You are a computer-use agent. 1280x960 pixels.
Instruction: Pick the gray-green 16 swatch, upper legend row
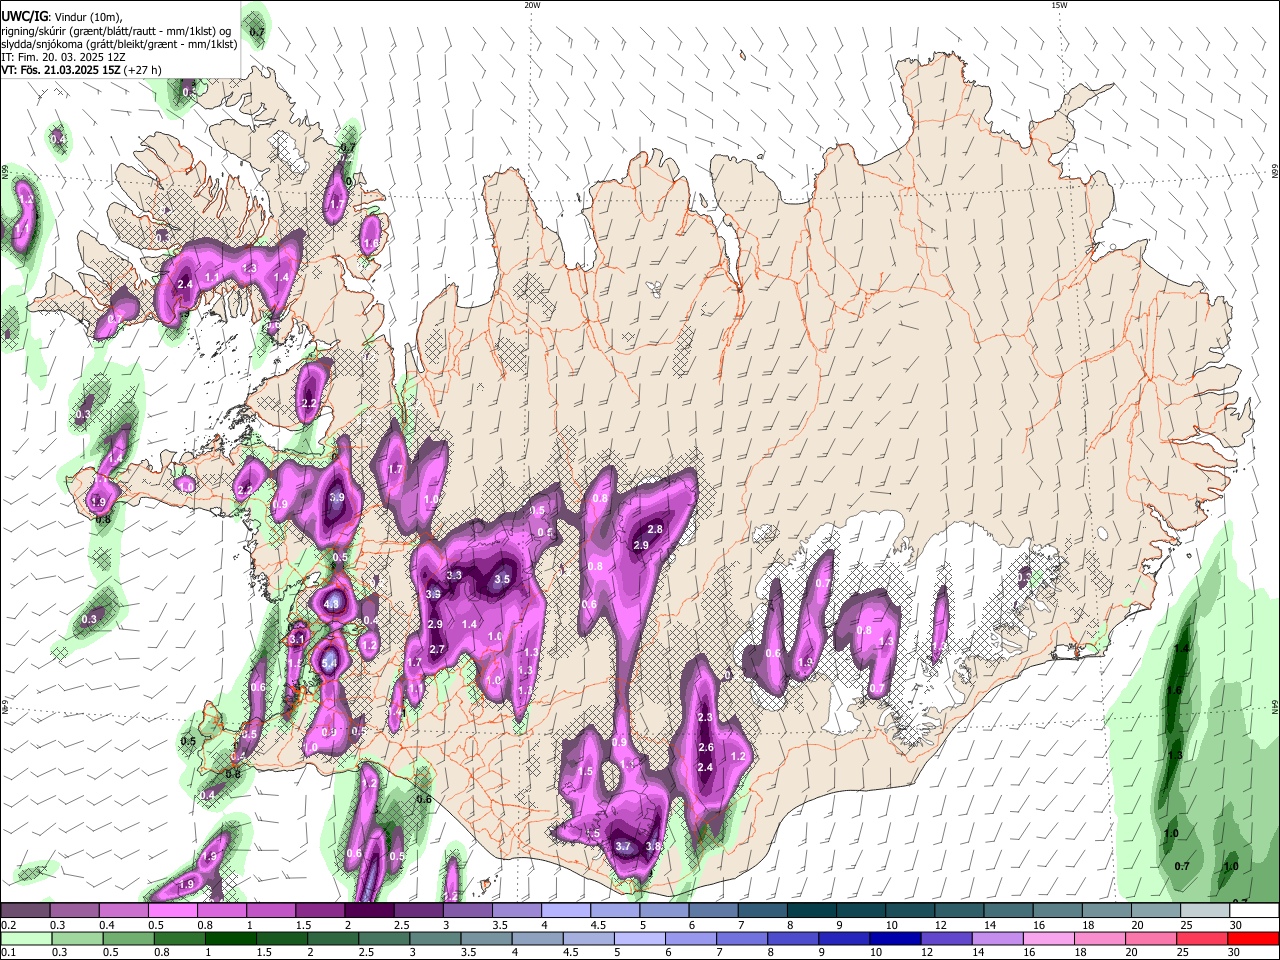tap(1058, 911)
